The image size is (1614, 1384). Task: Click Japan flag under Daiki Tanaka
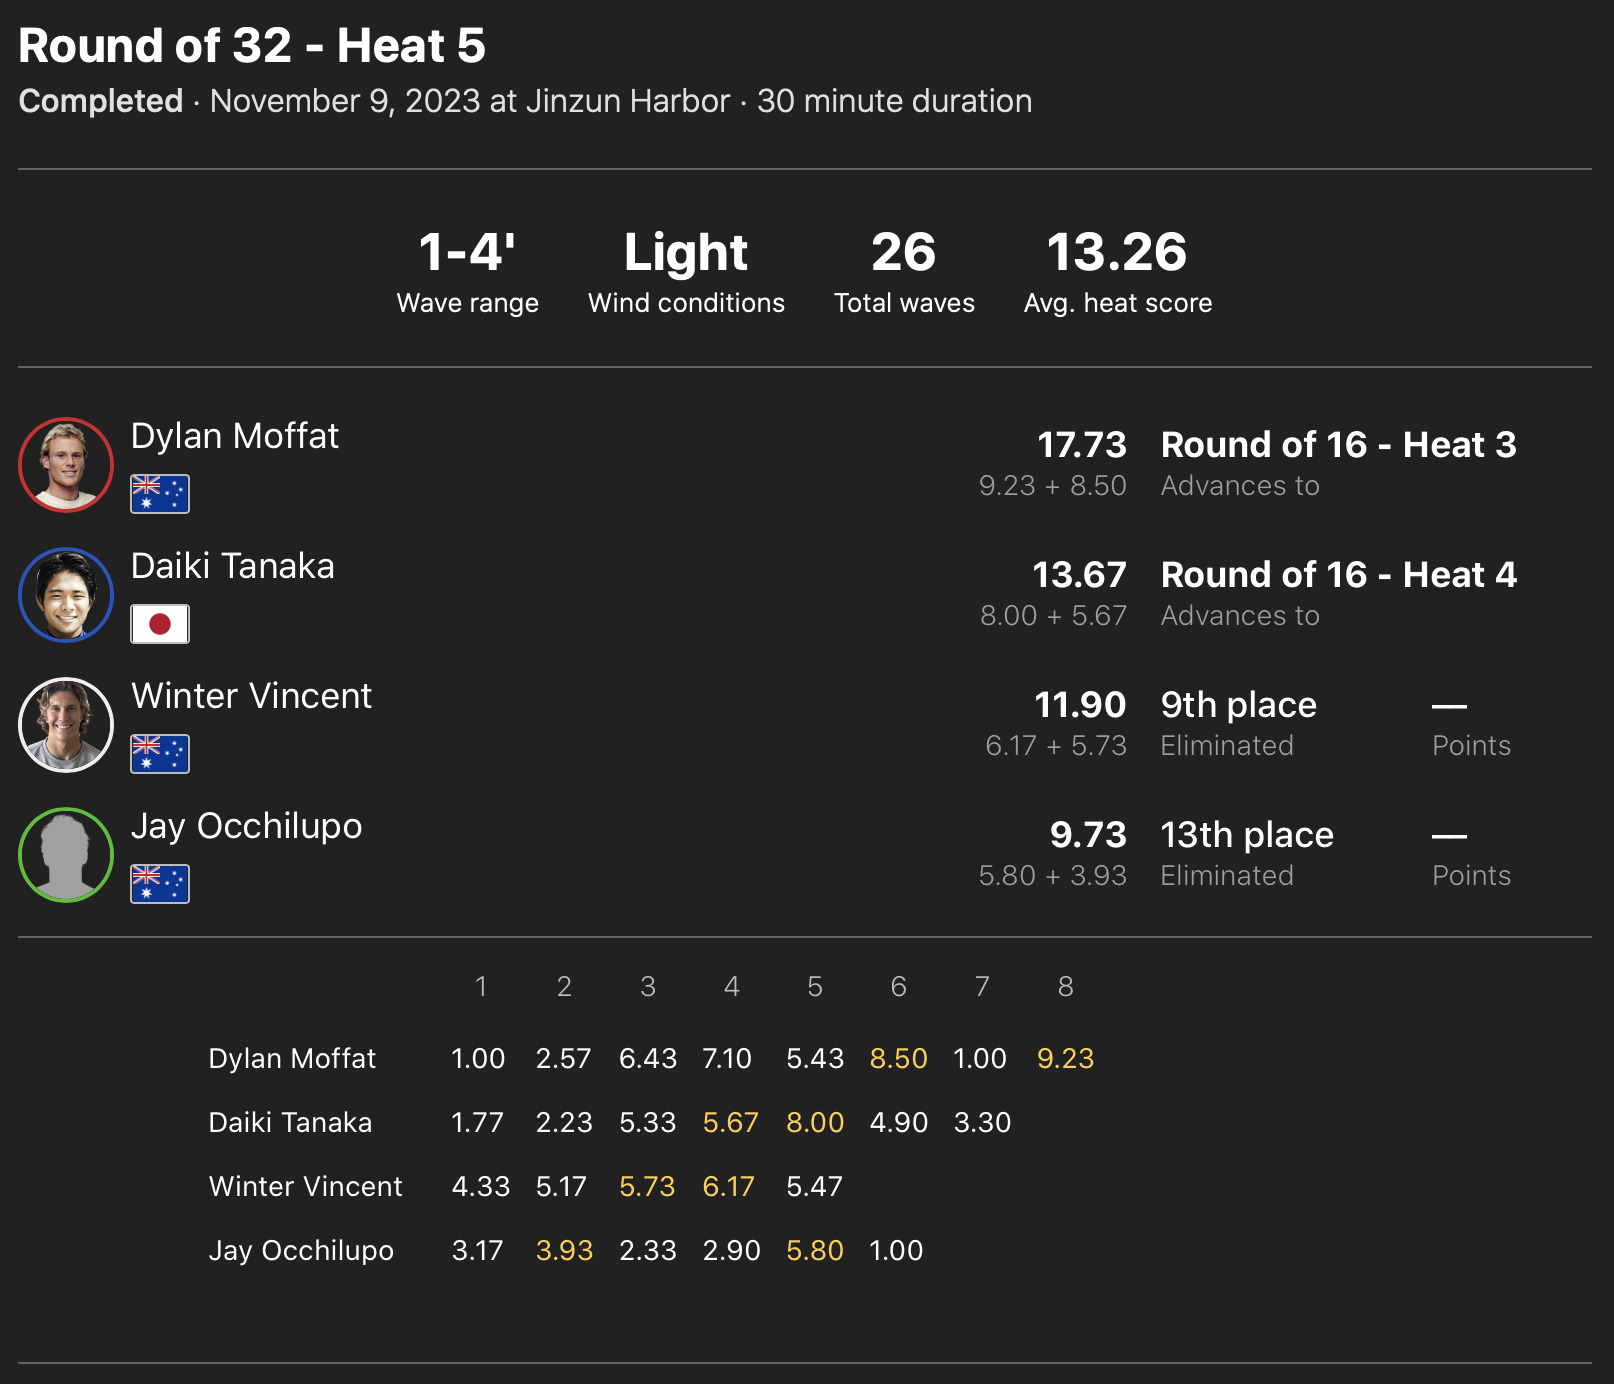pyautogui.click(x=160, y=624)
